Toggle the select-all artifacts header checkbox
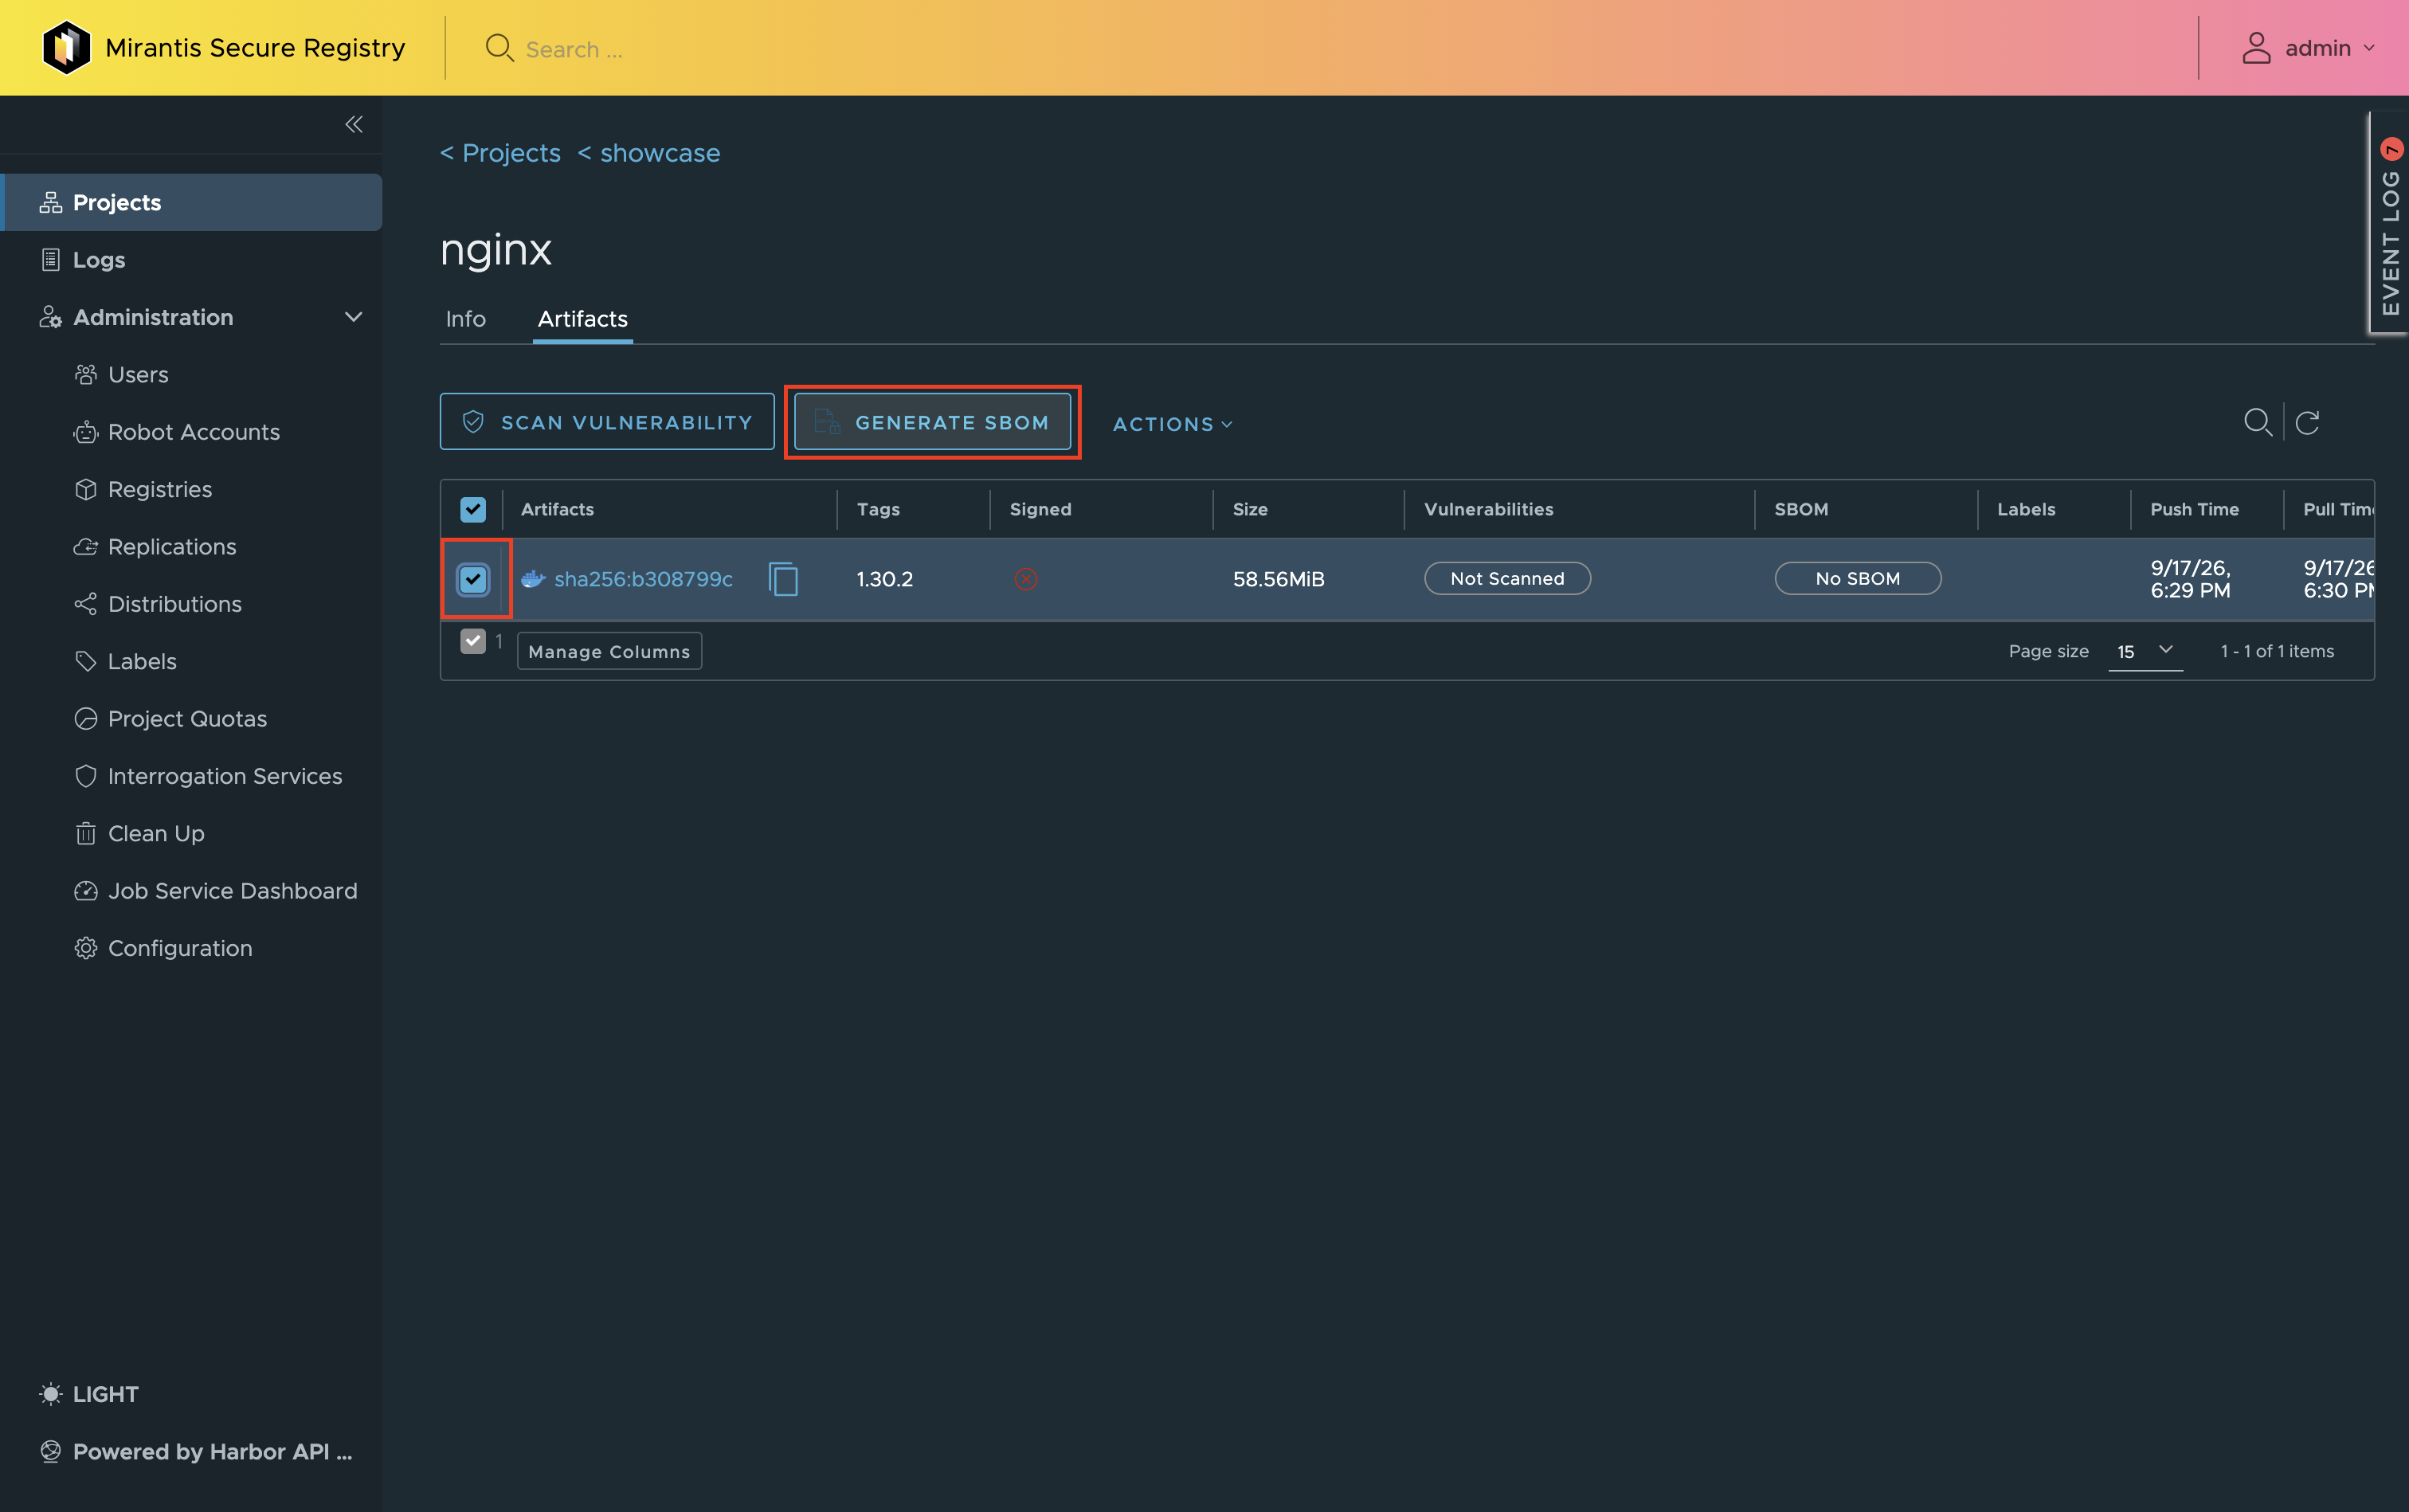Screen dimensions: 2409x1512 pos(473,510)
